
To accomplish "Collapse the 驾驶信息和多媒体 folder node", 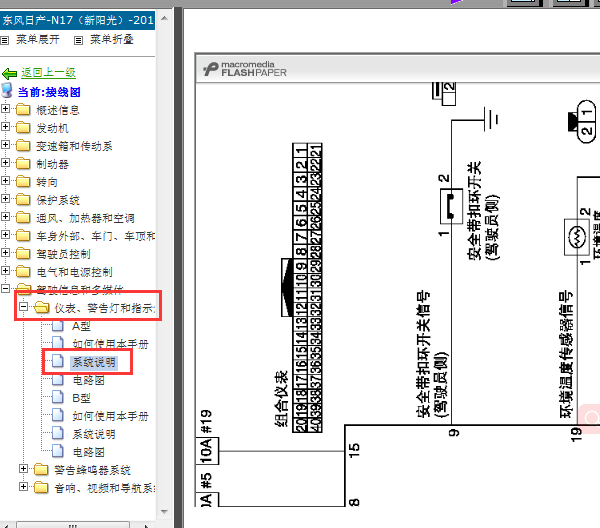I will pyautogui.click(x=5, y=288).
